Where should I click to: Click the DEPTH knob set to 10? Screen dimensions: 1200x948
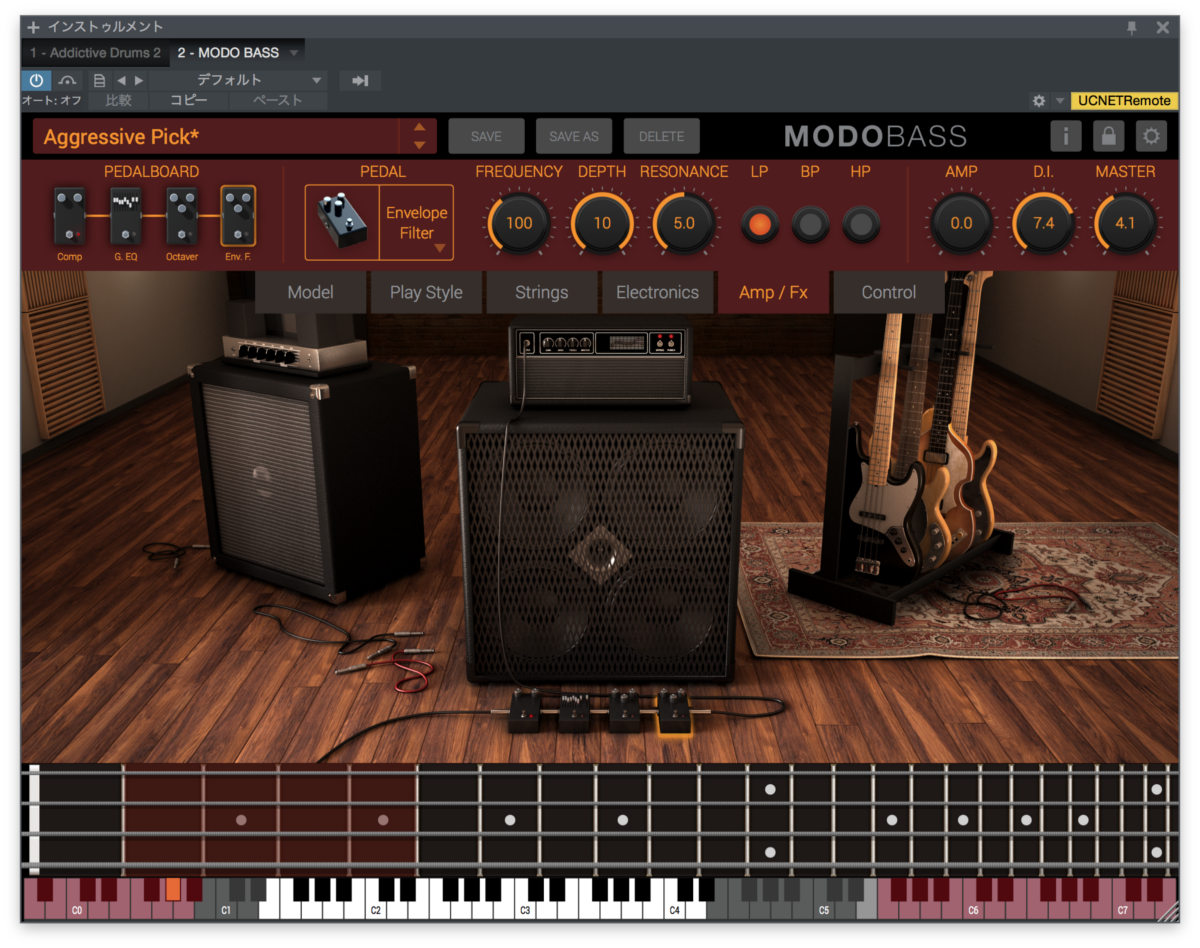tap(602, 222)
